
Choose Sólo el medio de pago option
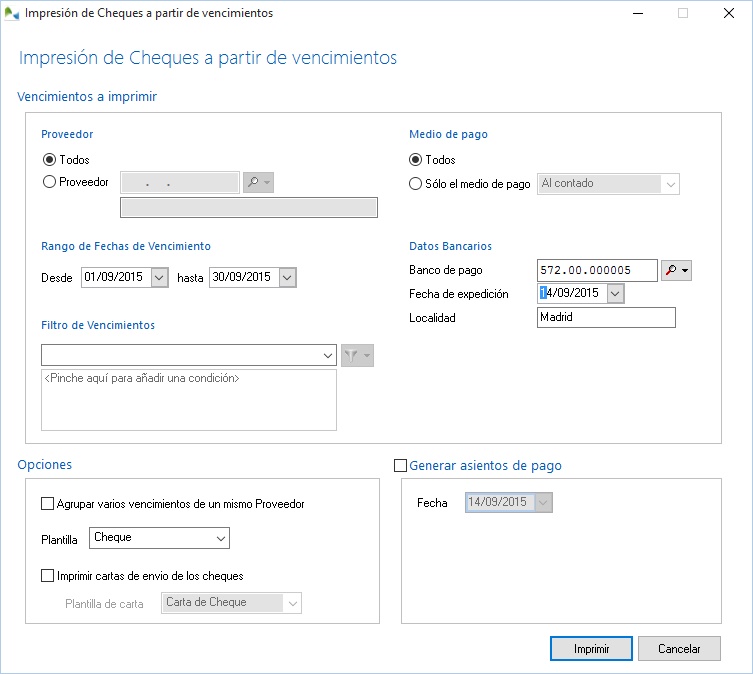[x=417, y=184]
